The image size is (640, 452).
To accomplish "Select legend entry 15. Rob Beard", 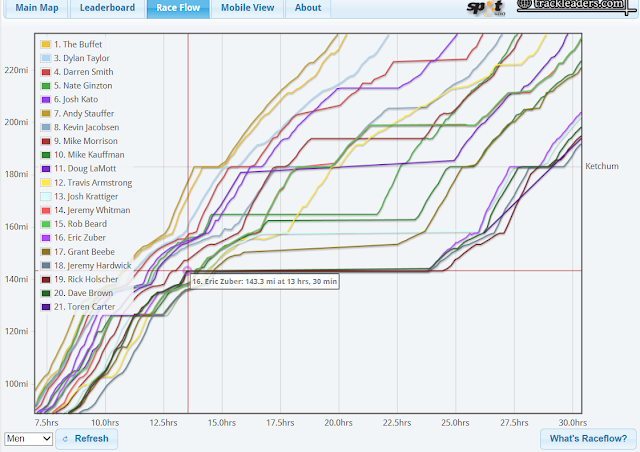I will [x=80, y=224].
